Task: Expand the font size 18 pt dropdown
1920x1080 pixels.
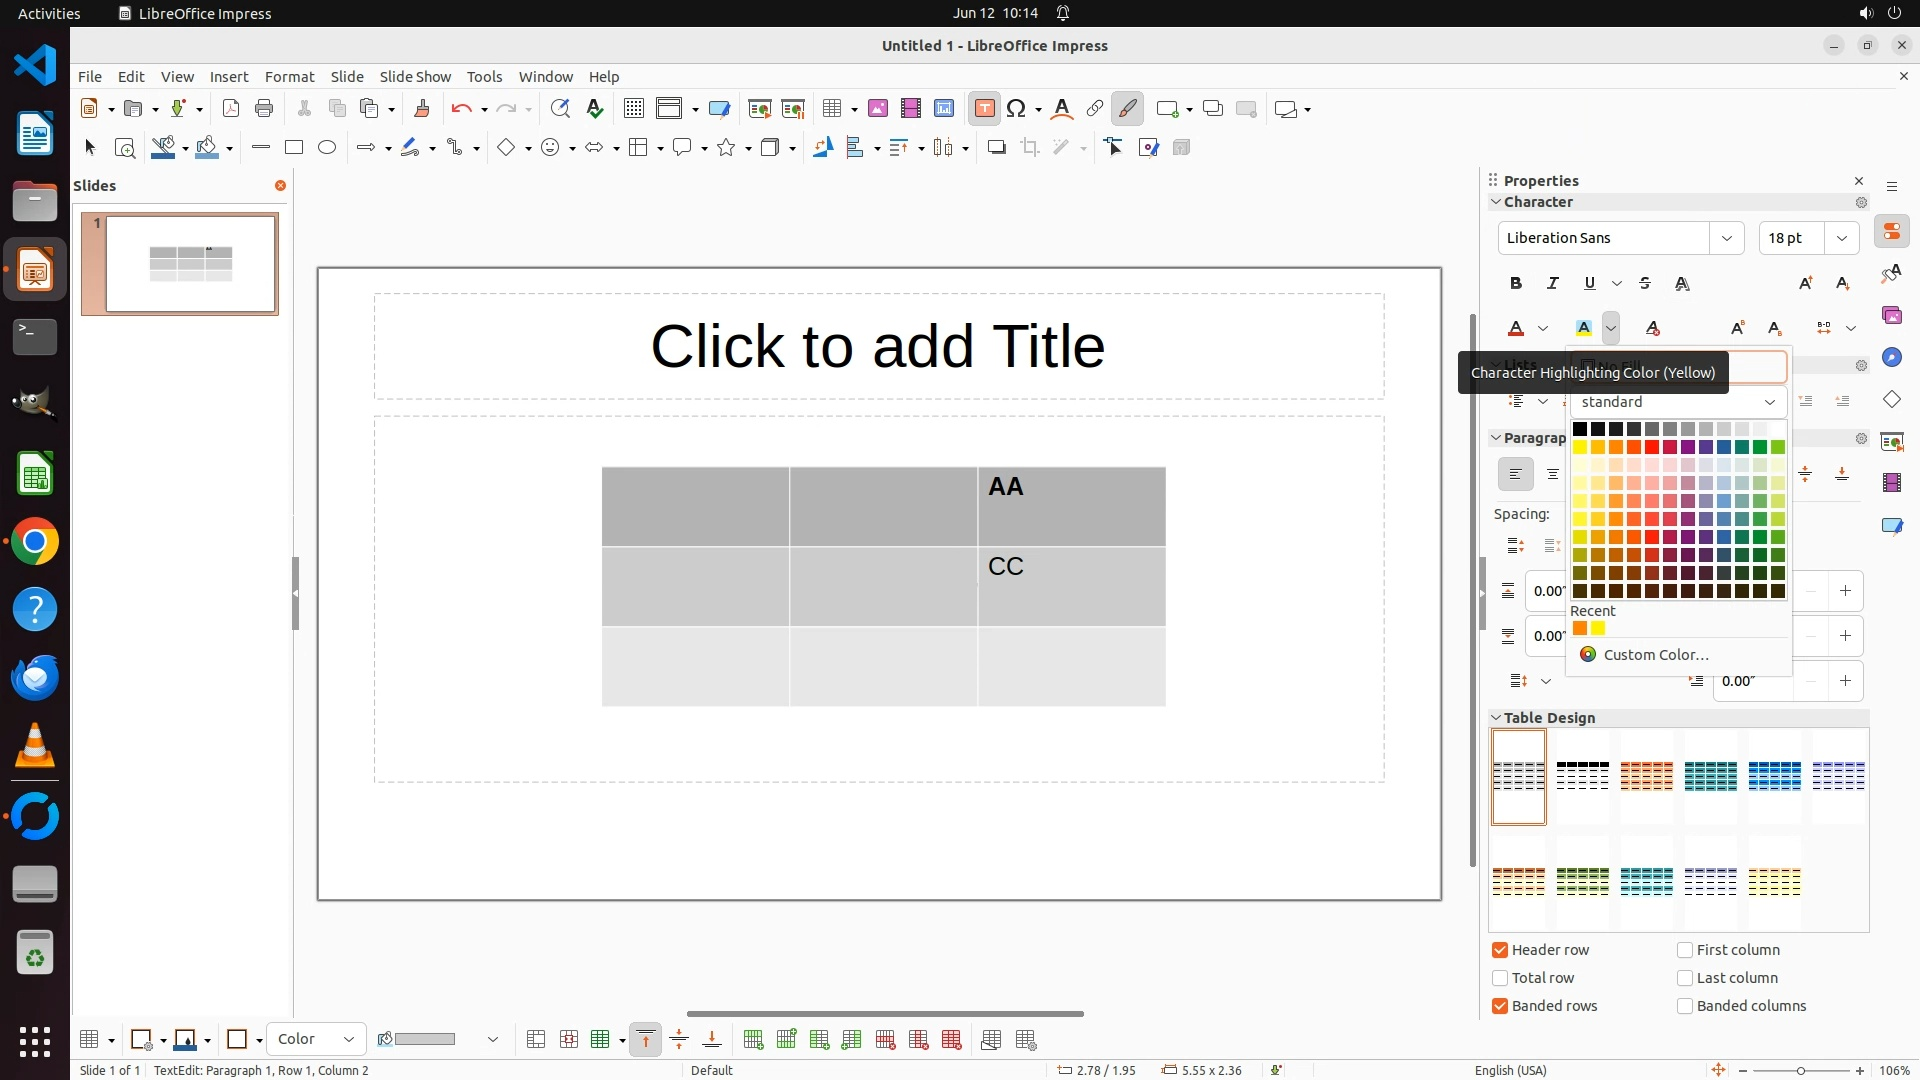Action: coord(1841,238)
